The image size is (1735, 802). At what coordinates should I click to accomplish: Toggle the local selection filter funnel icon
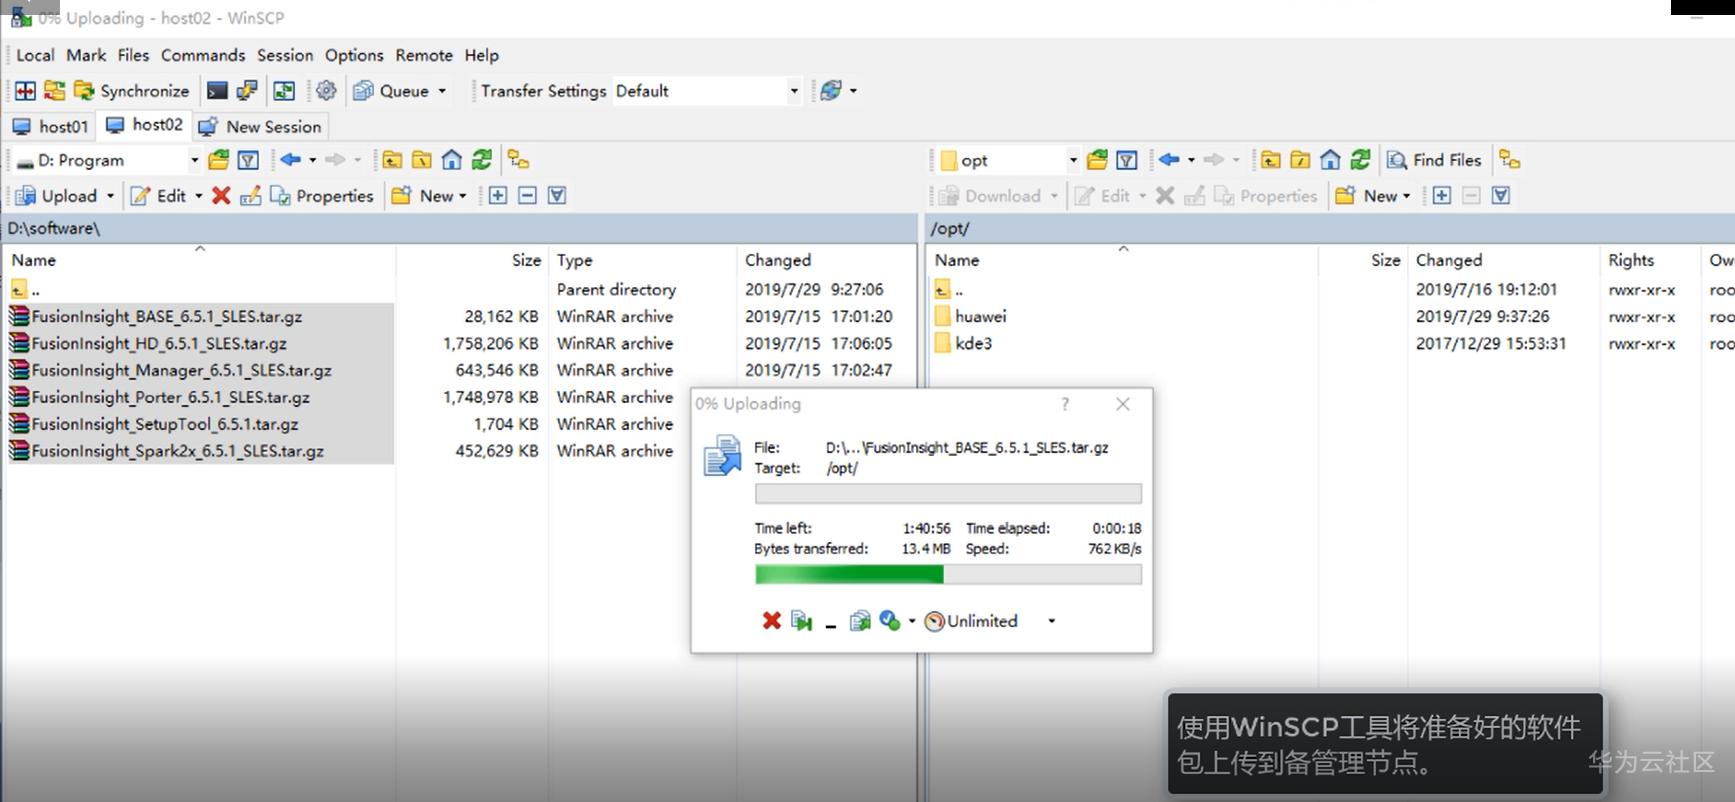click(557, 196)
